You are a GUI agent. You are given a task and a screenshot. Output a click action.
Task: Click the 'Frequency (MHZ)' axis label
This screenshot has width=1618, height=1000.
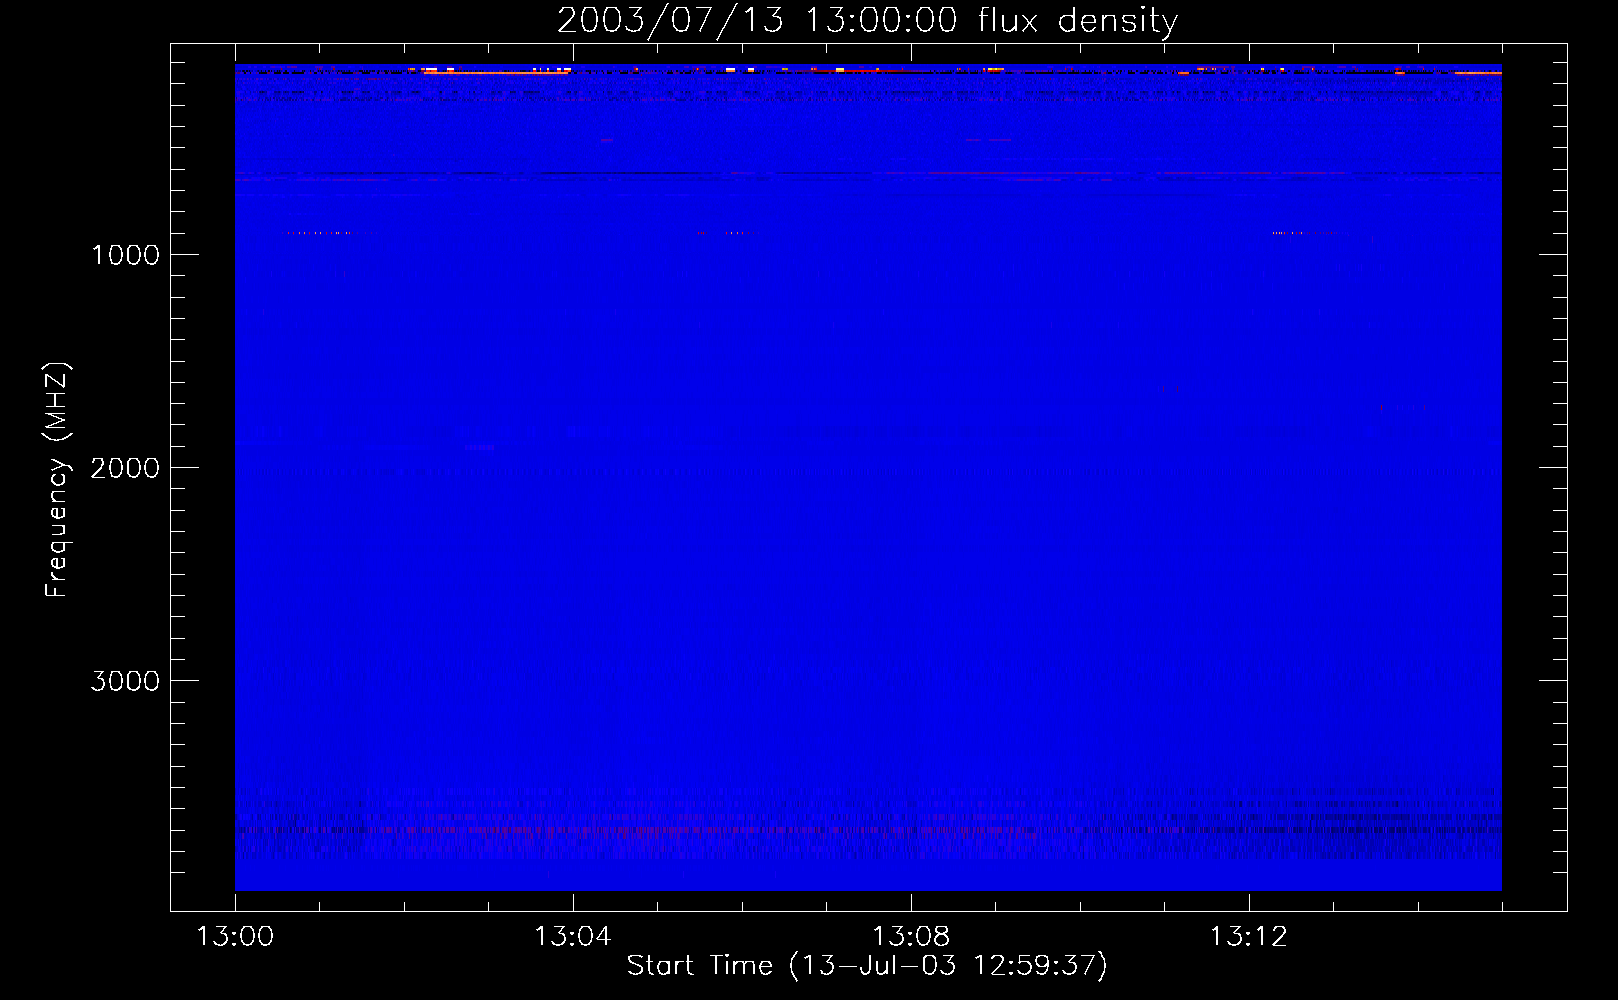pyautogui.click(x=58, y=480)
